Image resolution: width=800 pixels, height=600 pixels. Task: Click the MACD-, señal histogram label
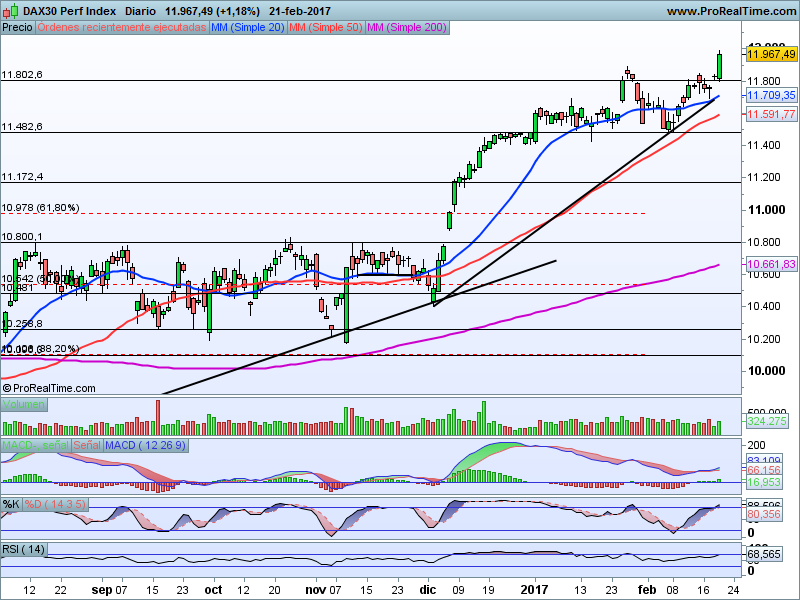[35, 445]
